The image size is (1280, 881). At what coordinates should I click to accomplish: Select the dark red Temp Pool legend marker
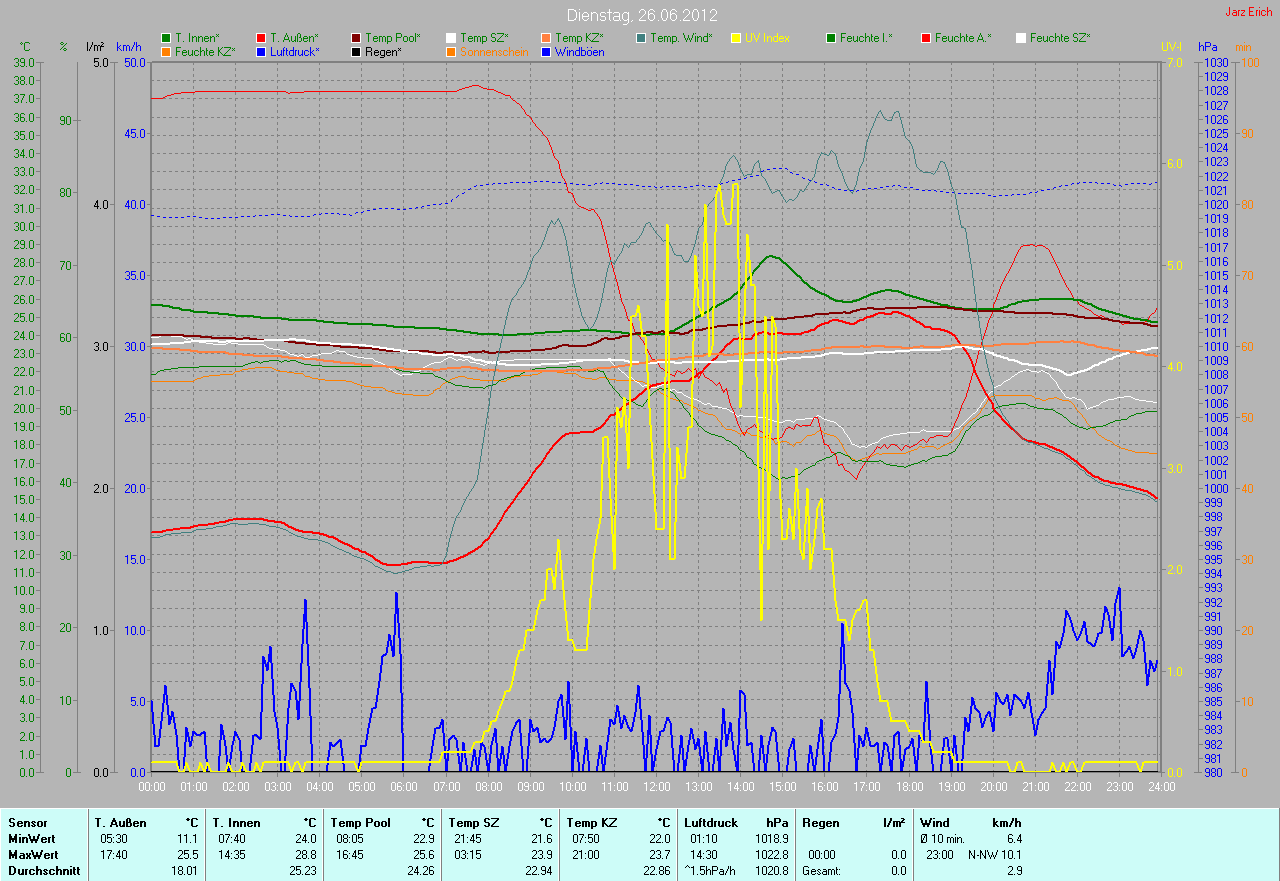(355, 38)
